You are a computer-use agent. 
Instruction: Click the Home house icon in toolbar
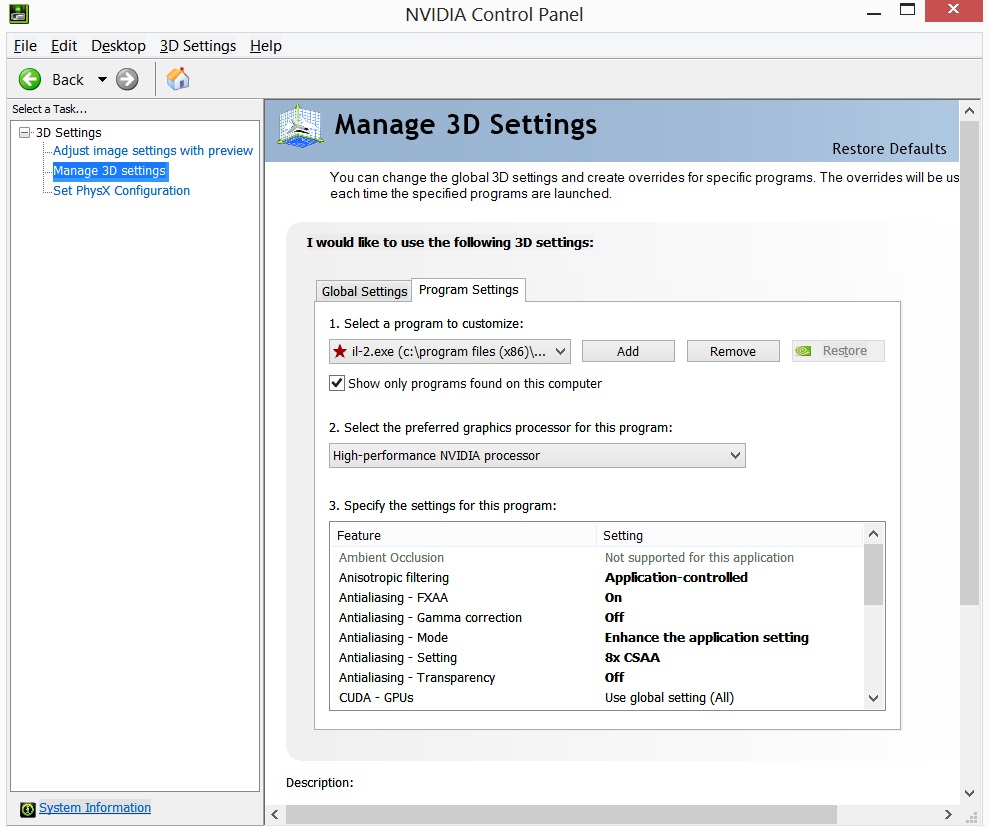click(178, 79)
